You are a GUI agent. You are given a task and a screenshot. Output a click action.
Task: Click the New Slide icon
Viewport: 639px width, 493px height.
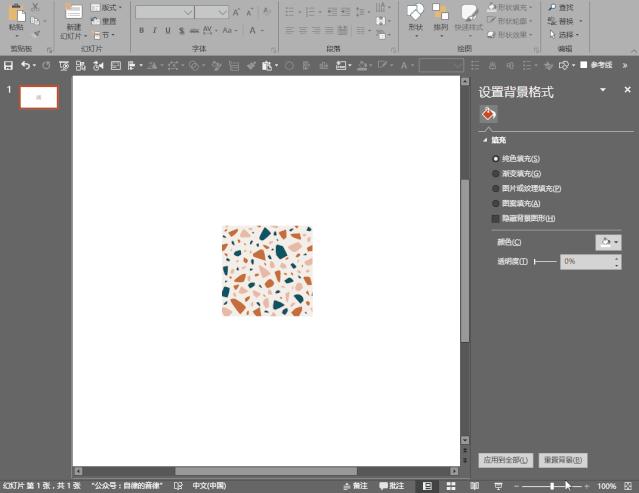(x=73, y=12)
